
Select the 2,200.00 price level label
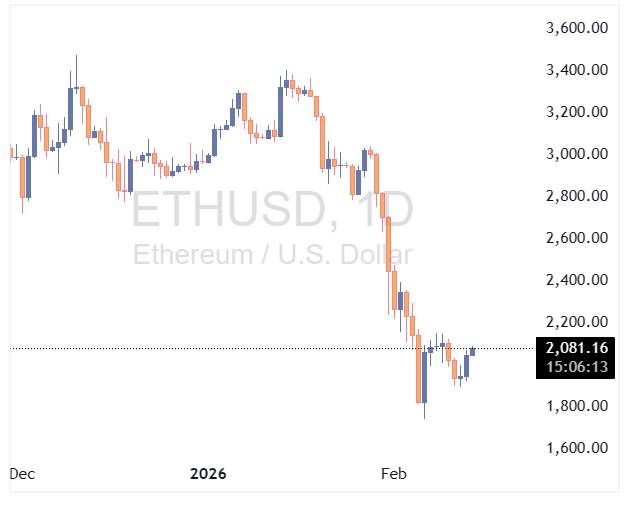(579, 322)
